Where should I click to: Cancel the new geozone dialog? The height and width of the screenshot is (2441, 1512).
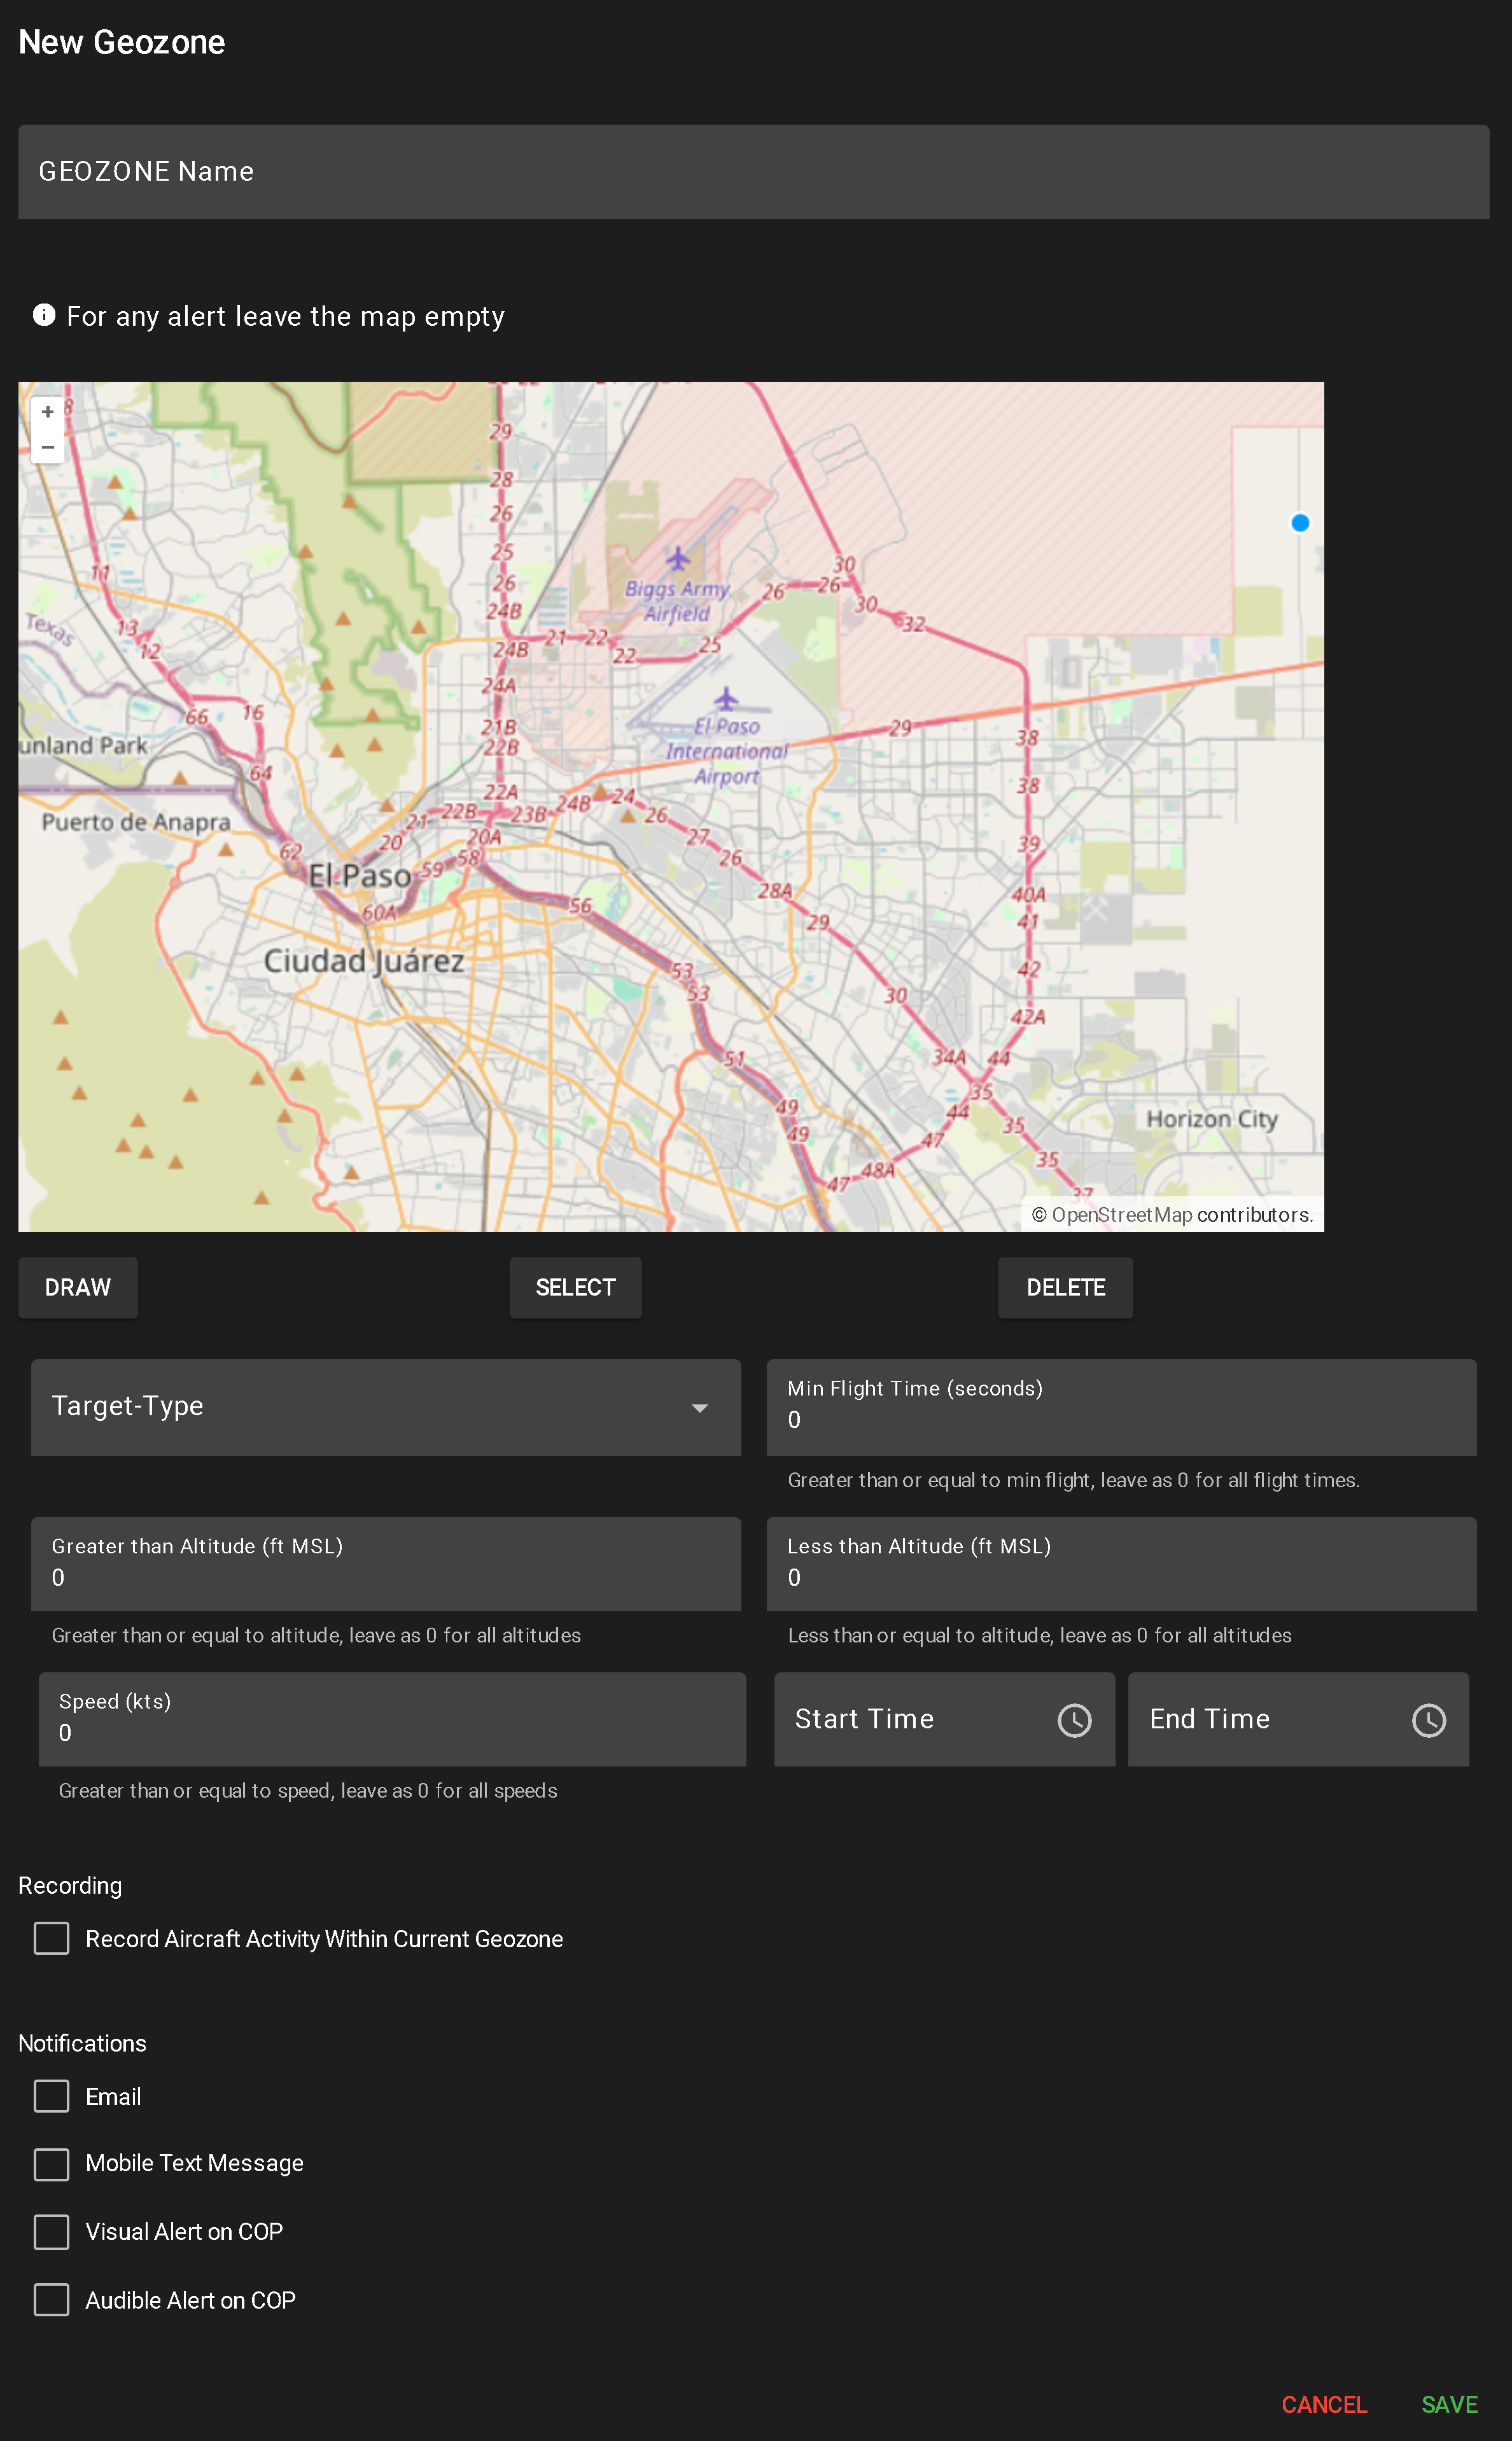tap(1323, 2404)
